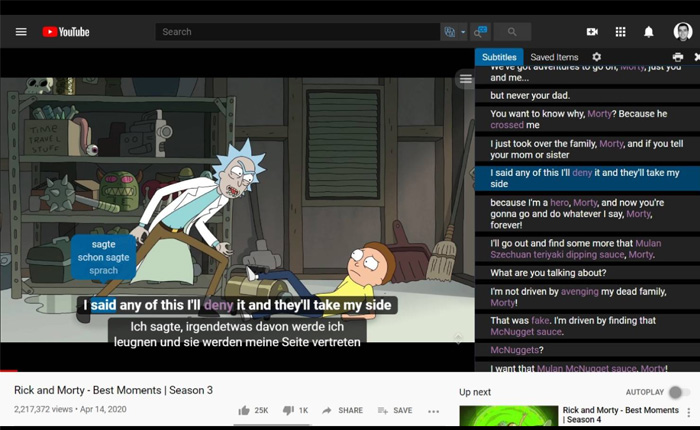Click the search magnifier button

(512, 32)
